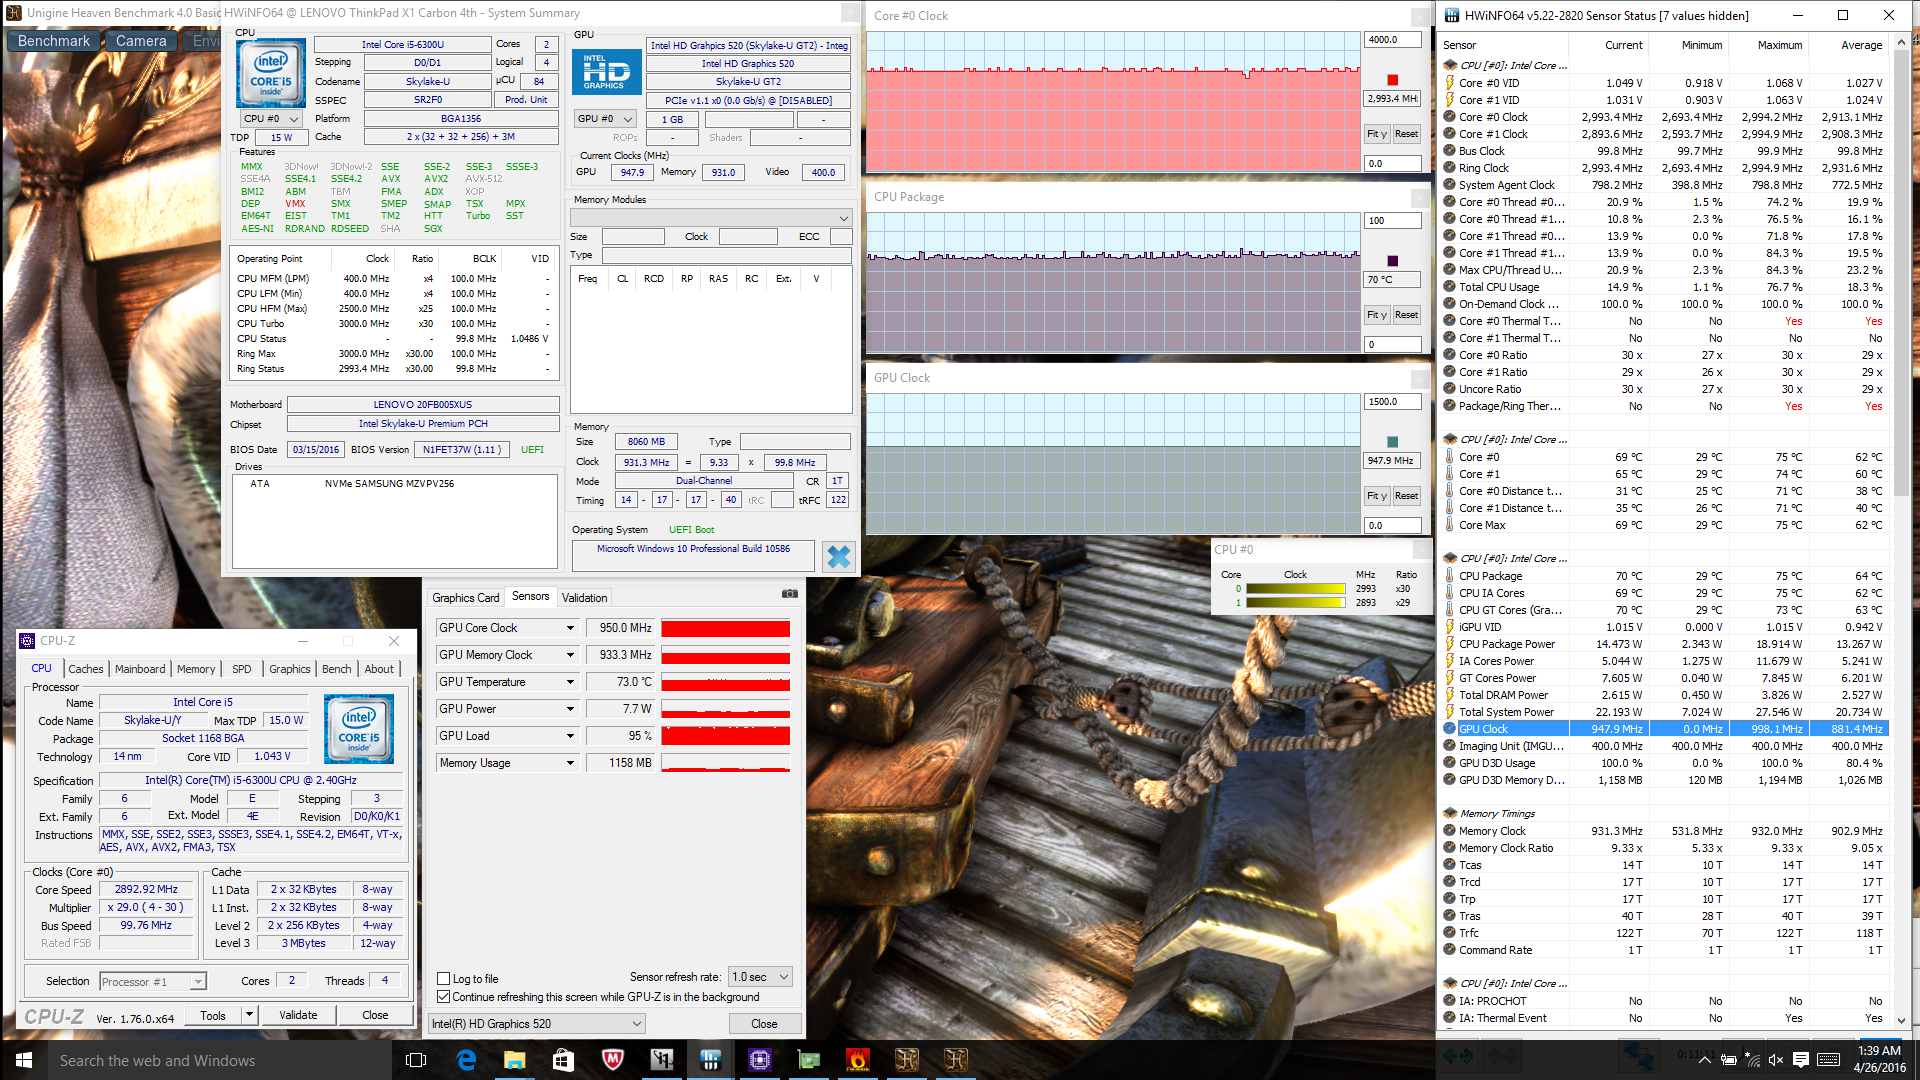Open the CPU-Z Tools dropdown arrow
This screenshot has height=1080, width=1920.
pyautogui.click(x=249, y=1015)
